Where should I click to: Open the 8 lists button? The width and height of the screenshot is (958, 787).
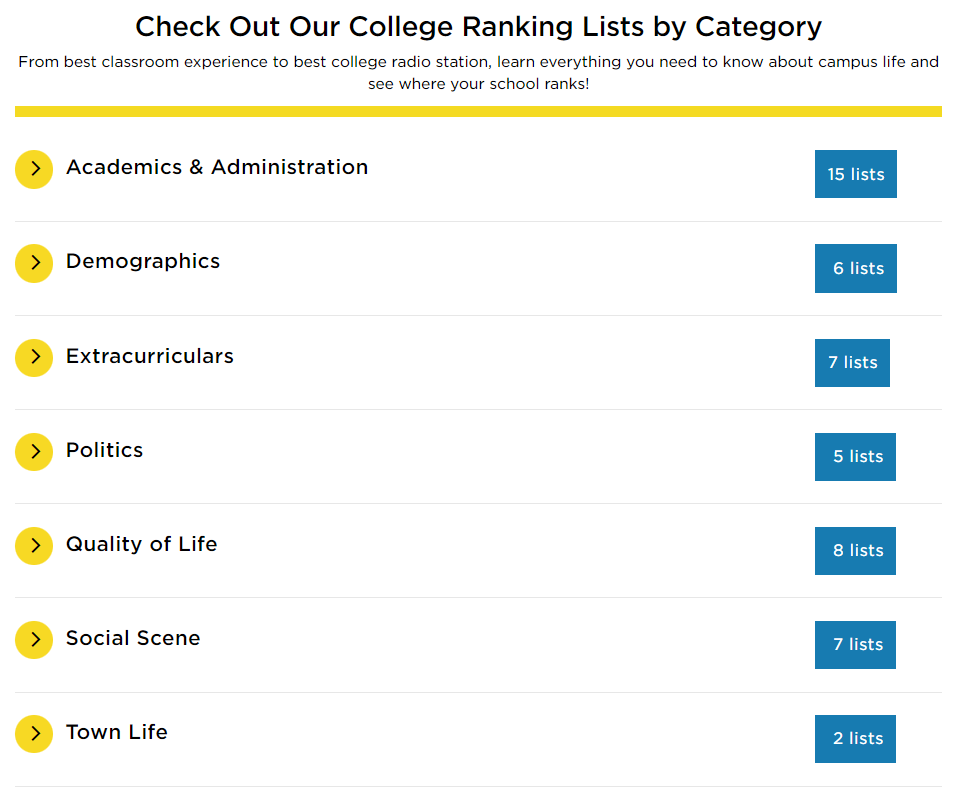click(855, 551)
